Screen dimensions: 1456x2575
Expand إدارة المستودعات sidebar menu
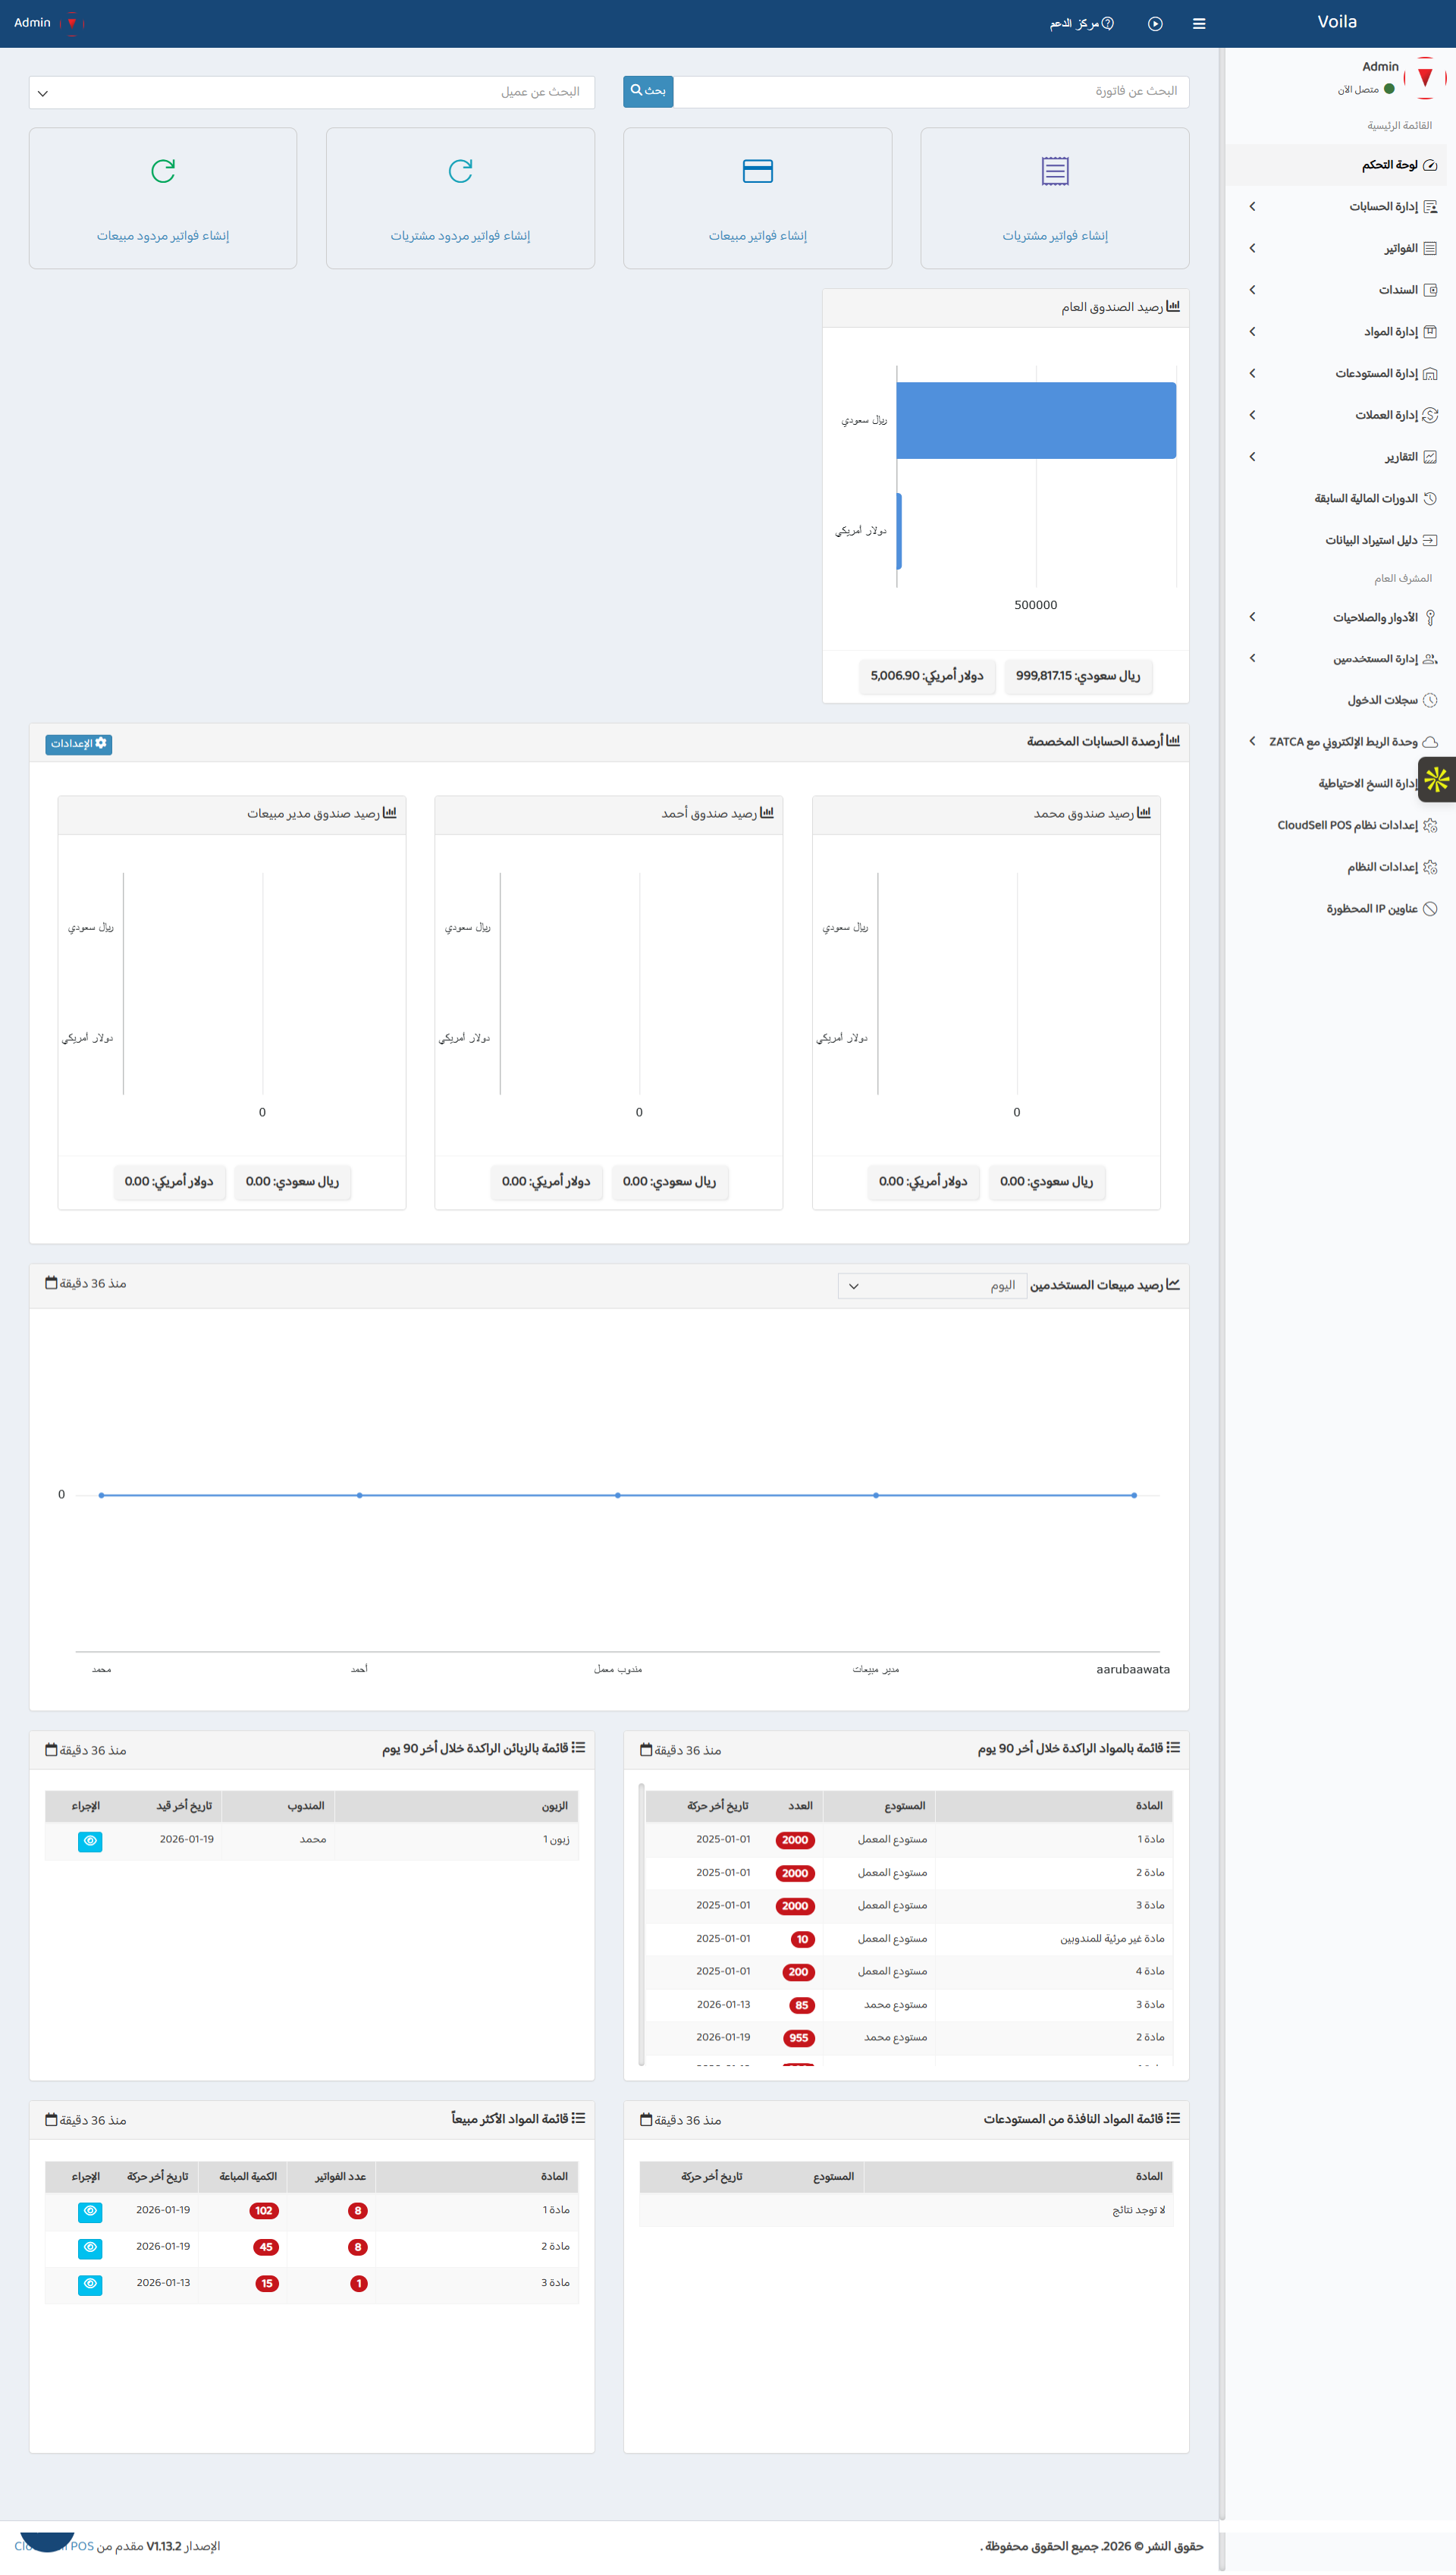click(x=1337, y=374)
